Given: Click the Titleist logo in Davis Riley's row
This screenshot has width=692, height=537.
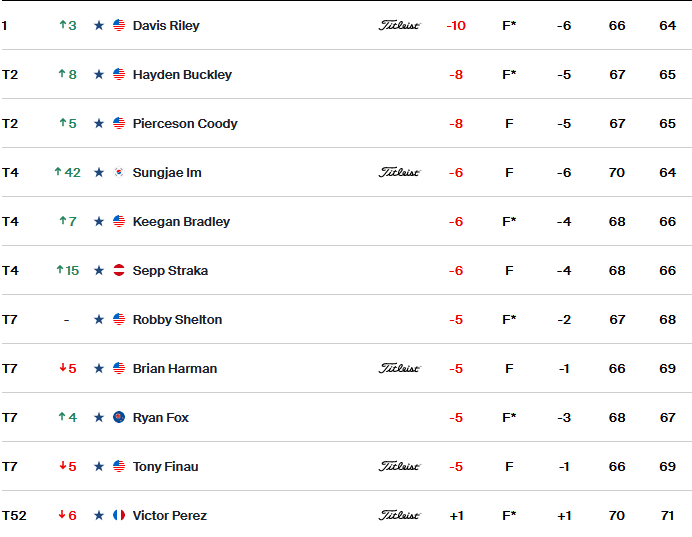Looking at the screenshot, I should [399, 26].
